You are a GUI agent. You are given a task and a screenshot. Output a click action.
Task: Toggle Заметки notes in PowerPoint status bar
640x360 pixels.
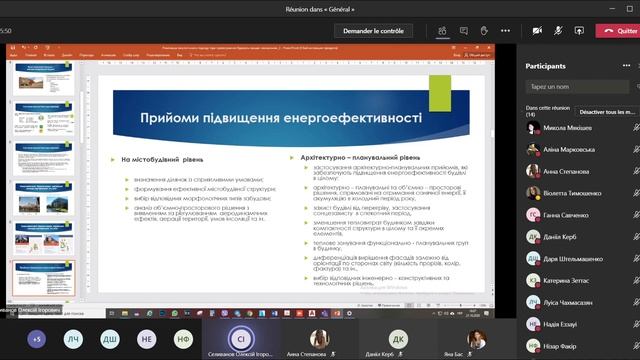(x=365, y=305)
